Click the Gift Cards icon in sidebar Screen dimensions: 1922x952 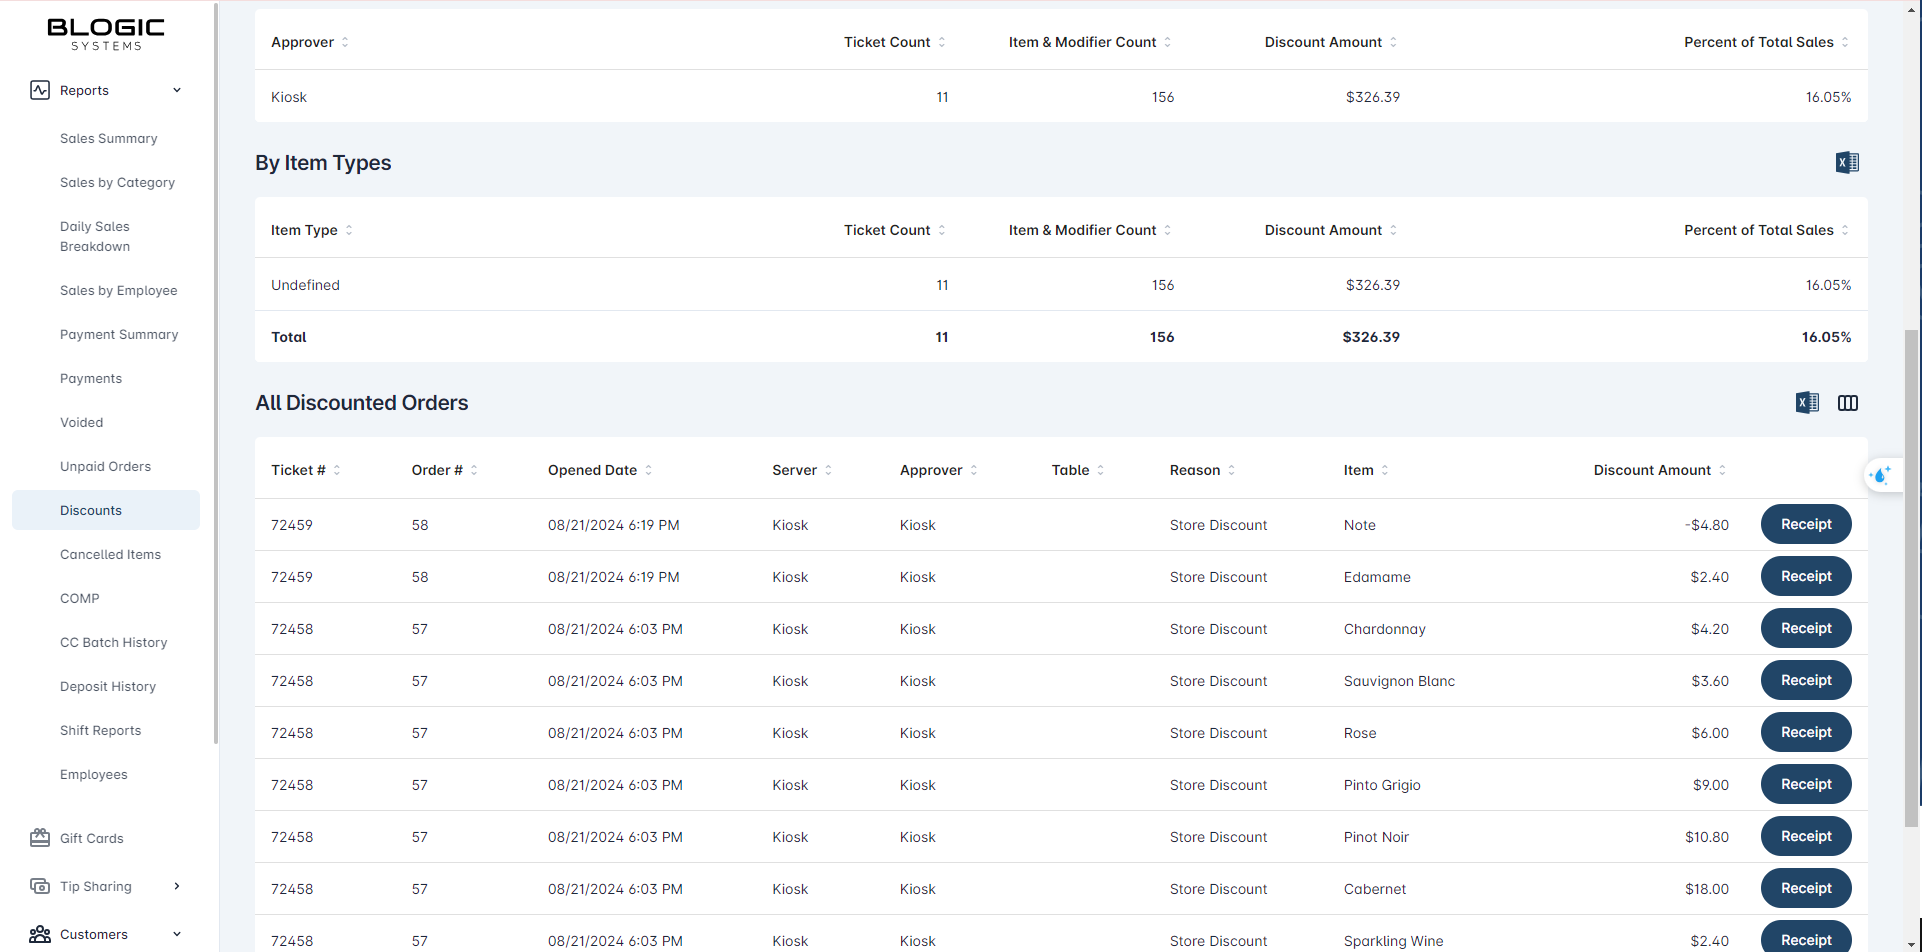(40, 838)
